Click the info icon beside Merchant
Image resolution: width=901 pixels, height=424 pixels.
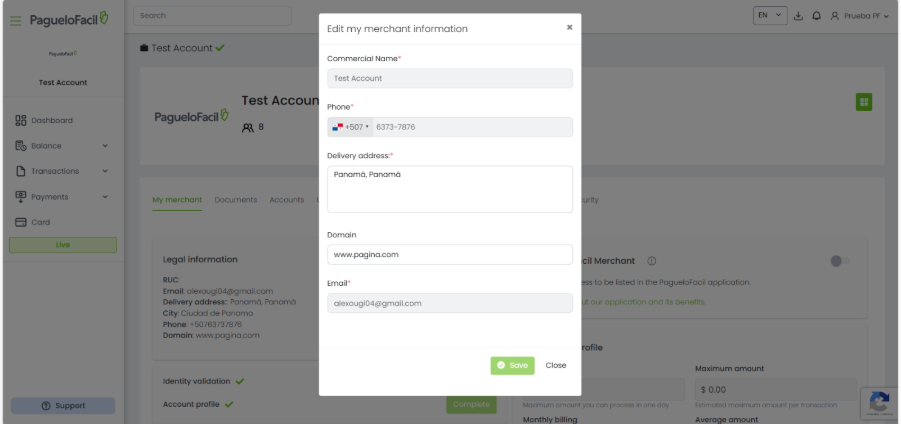(652, 261)
